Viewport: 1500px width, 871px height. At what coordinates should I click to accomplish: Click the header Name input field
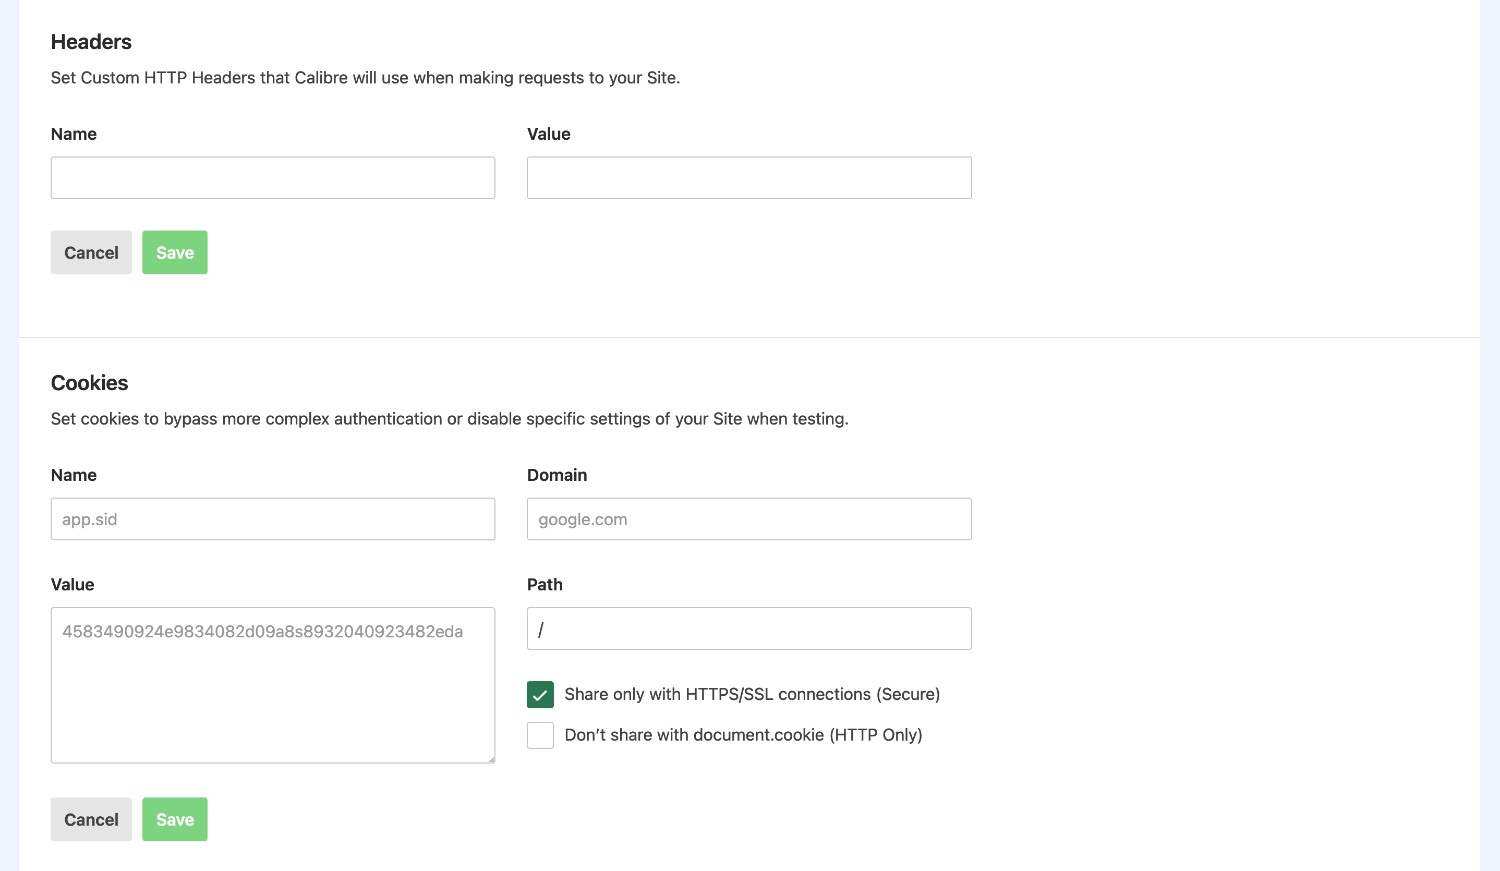[x=272, y=177]
